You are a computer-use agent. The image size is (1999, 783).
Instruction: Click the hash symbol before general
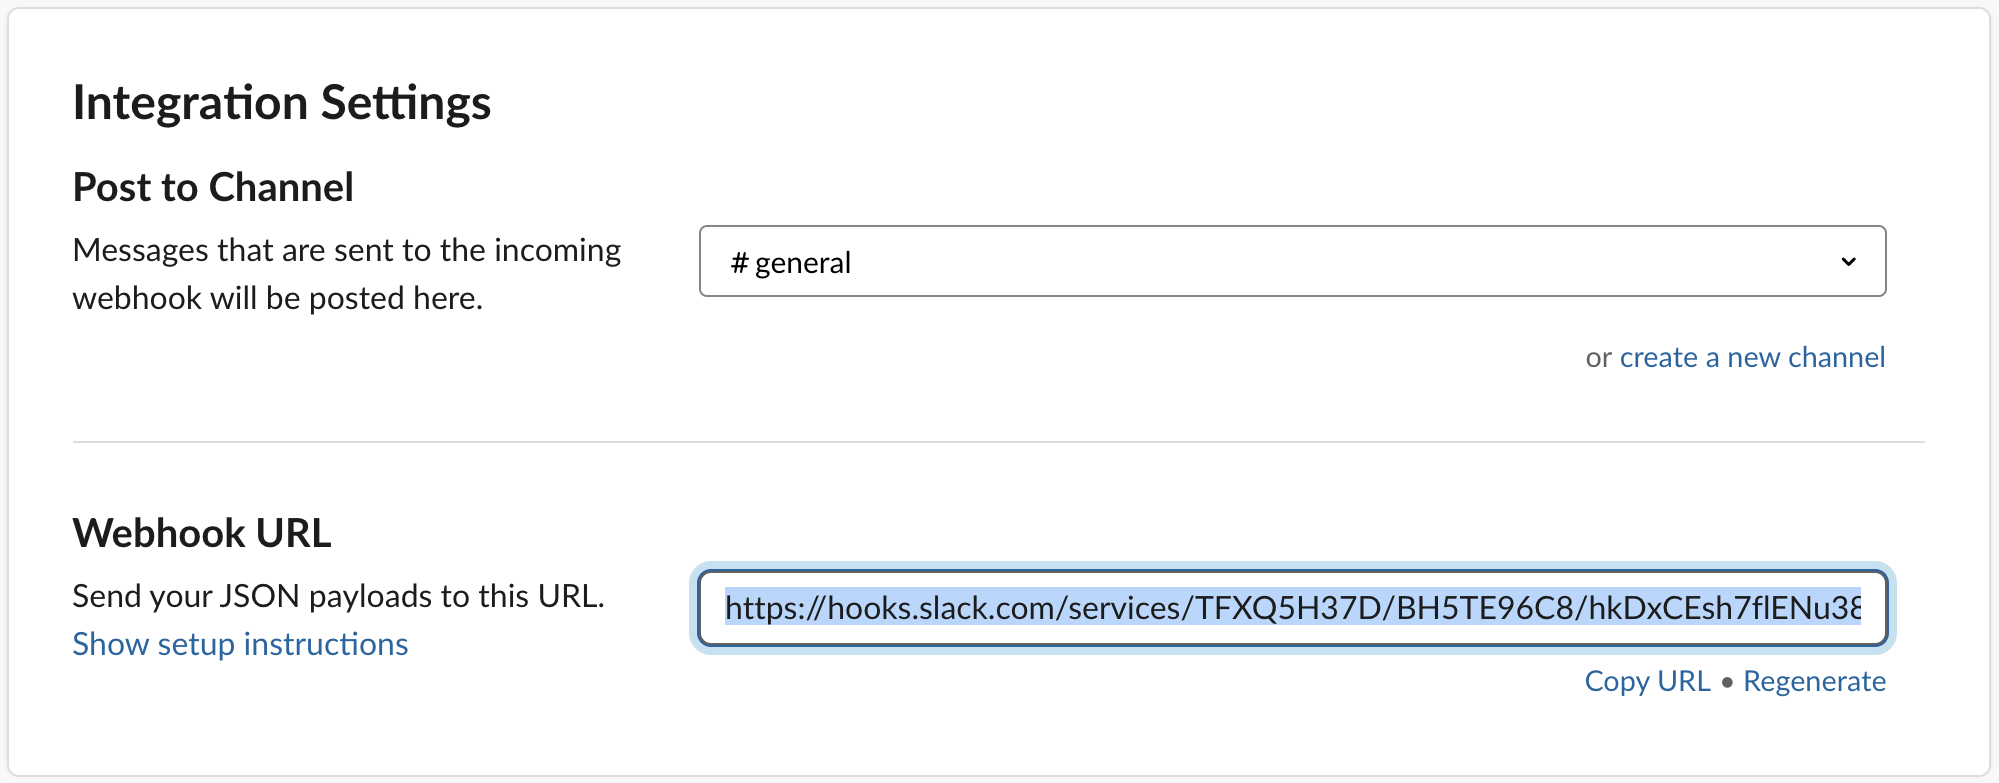[739, 263]
